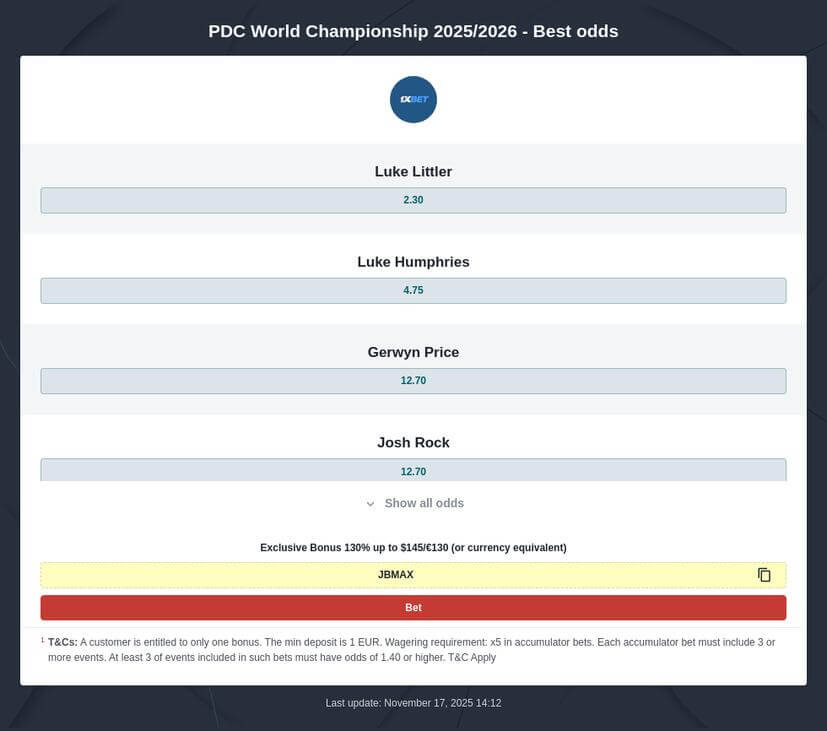
Task: Click the Gerwyn Price player name
Action: click(x=413, y=351)
